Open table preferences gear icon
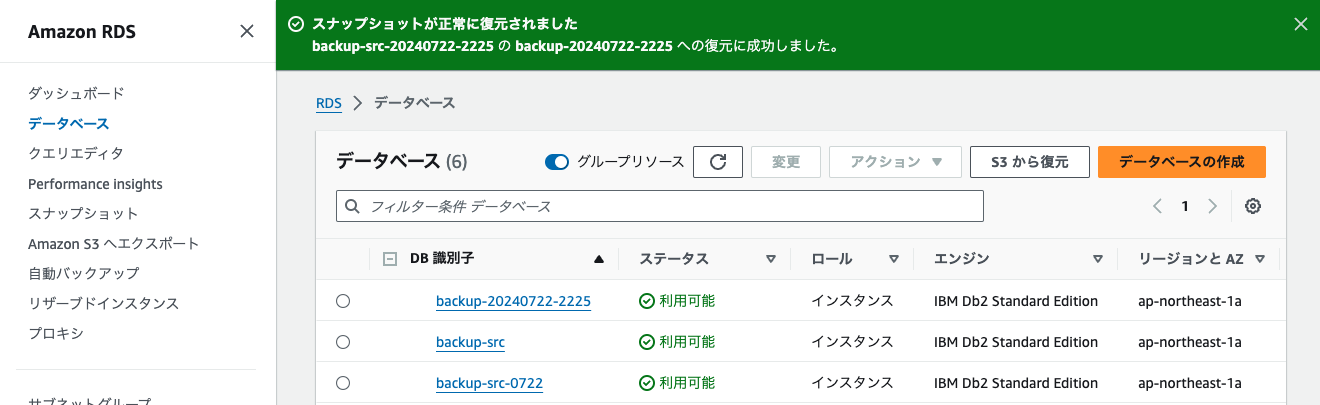1320x405 pixels. 1253,206
